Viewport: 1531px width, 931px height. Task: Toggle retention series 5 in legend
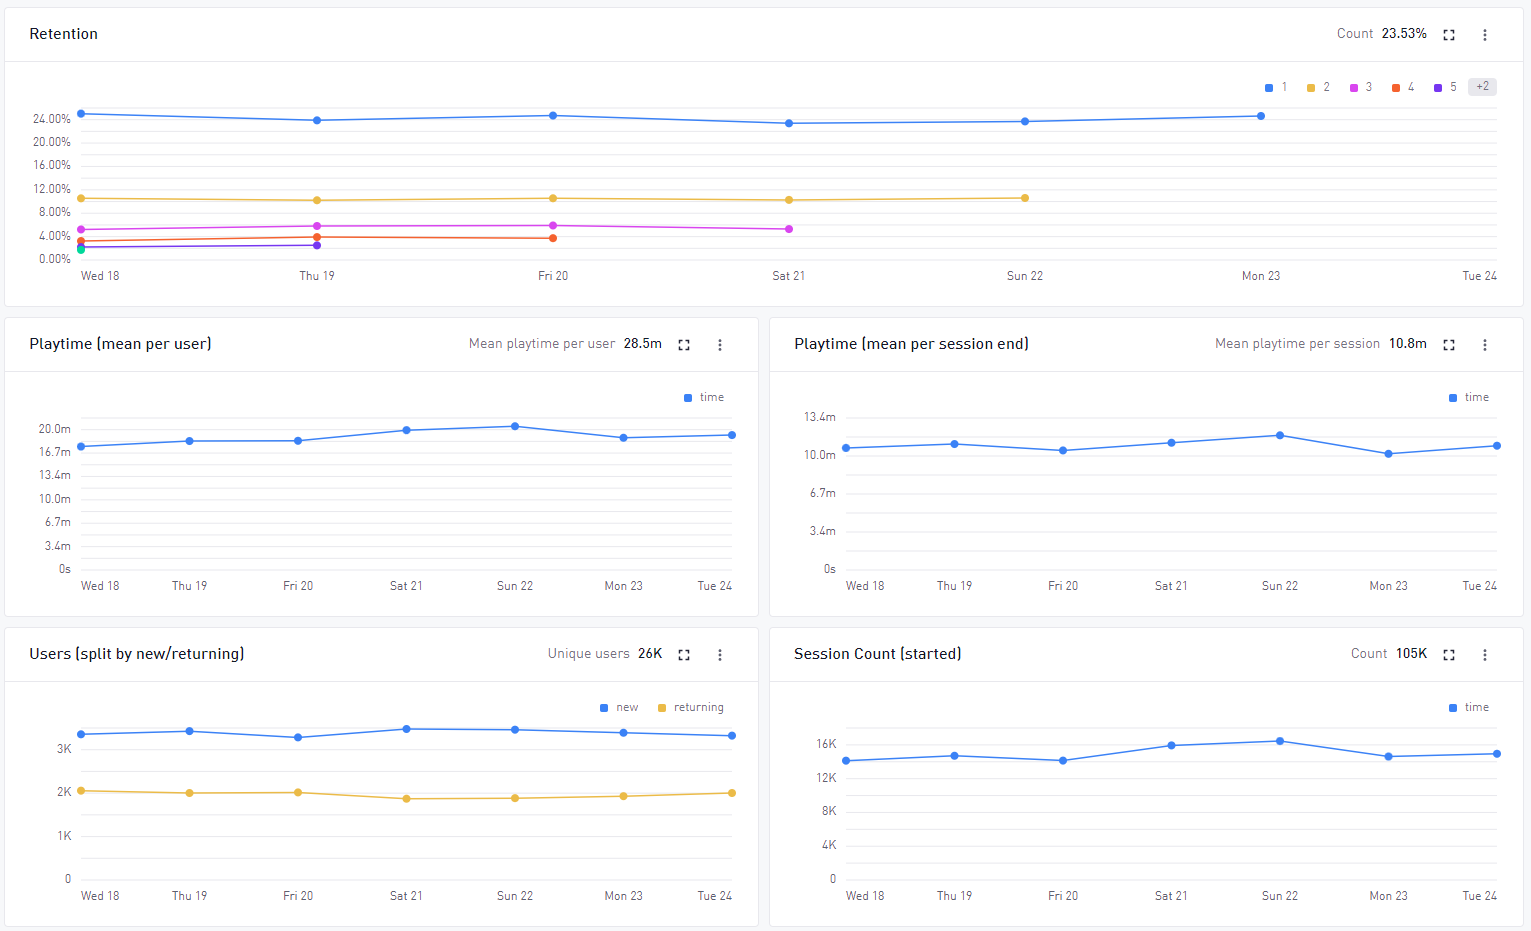coord(1445,88)
